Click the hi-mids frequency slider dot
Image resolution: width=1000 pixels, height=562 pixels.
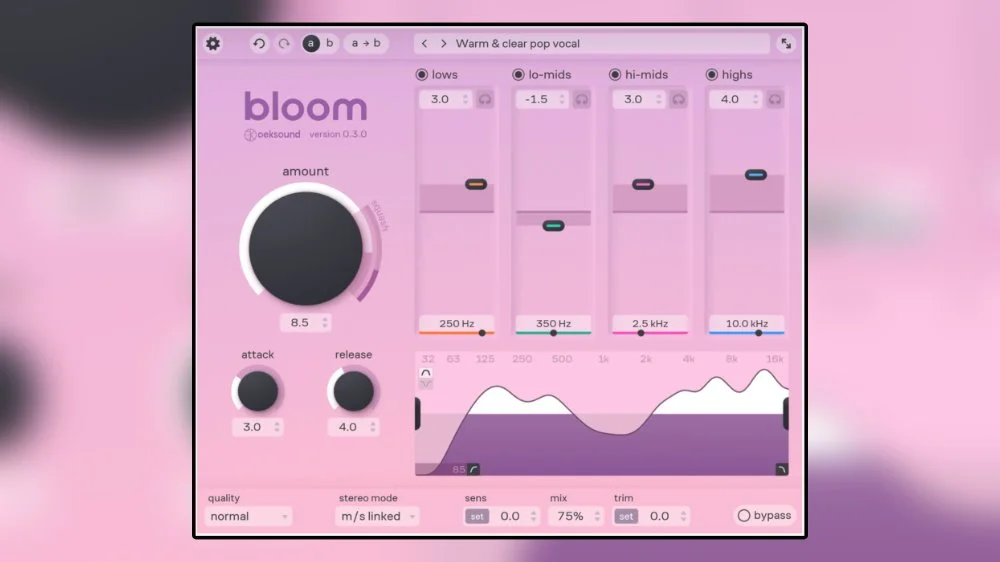point(641,333)
